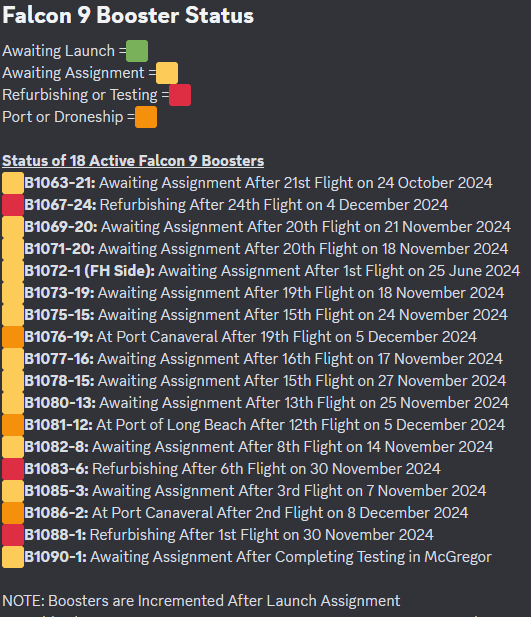The height and width of the screenshot is (617, 531).
Task: Click the orange square beside B1081-12
Action: pos(13,425)
